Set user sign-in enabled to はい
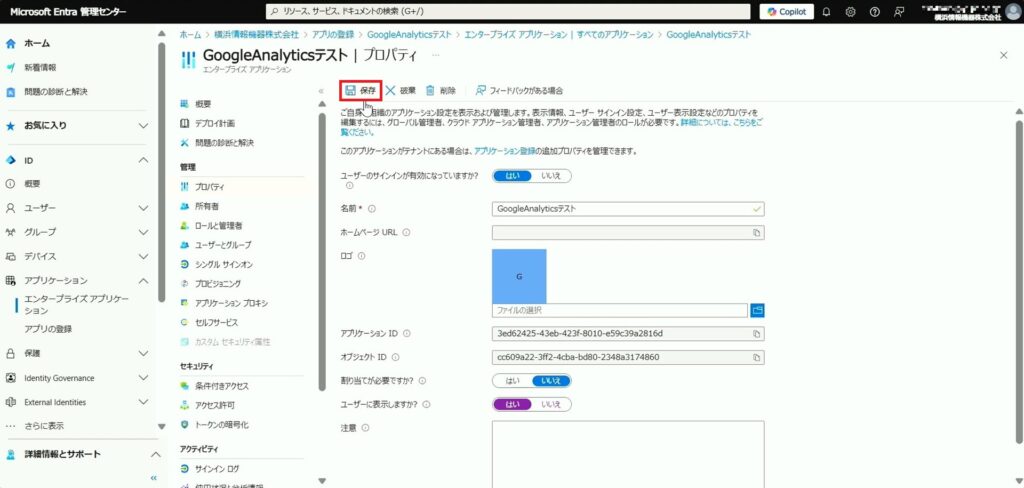Viewport: 1024px width, 488px height. coord(513,176)
